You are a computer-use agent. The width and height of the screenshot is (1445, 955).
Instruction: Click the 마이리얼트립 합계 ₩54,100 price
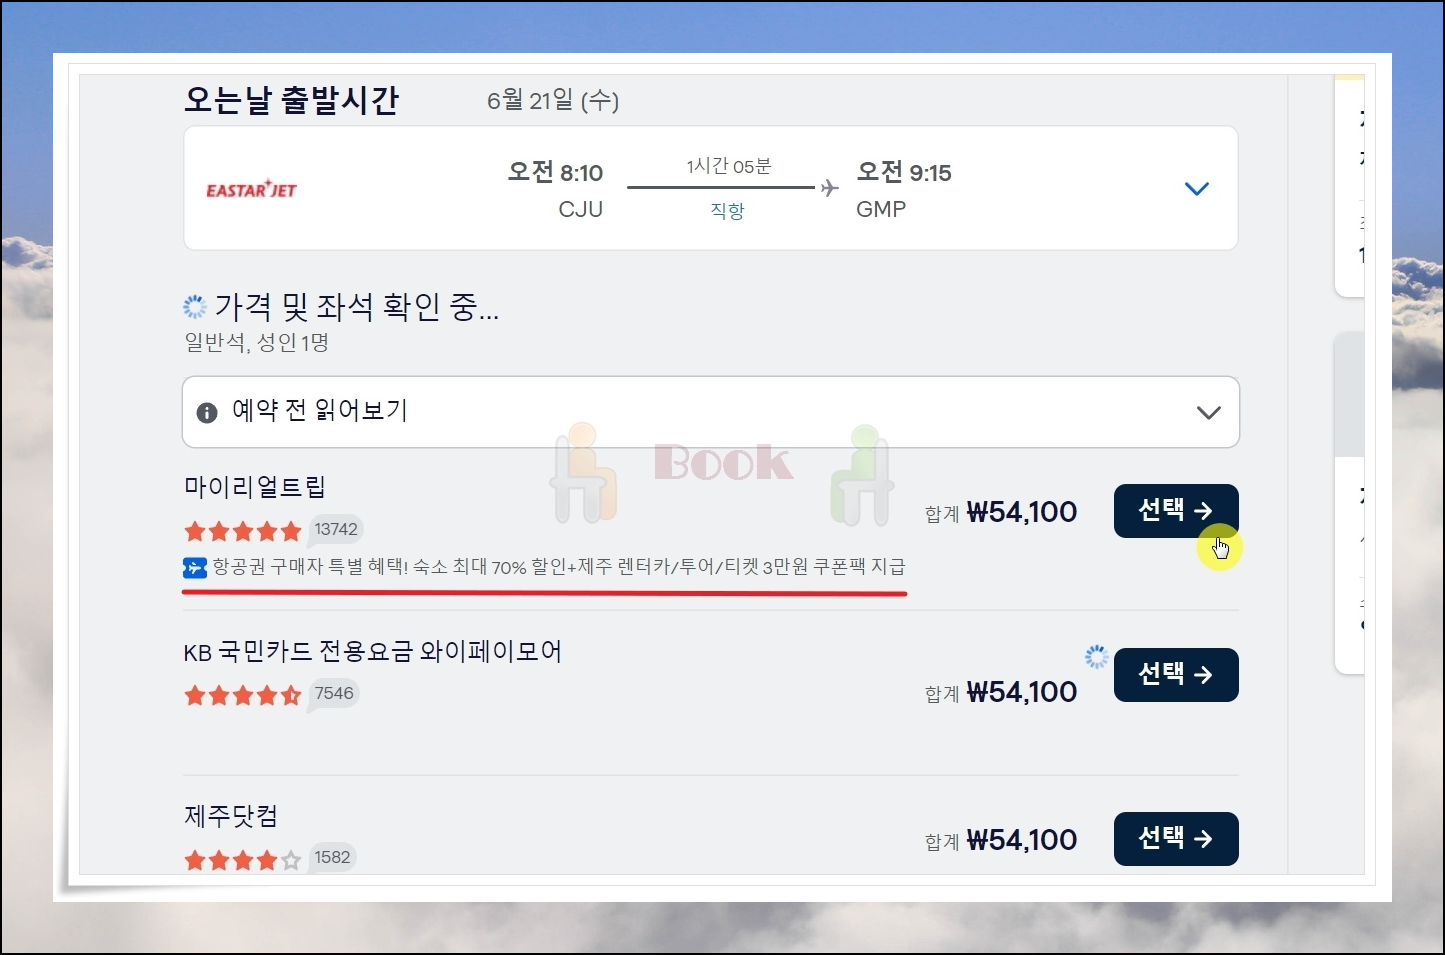click(x=1001, y=512)
